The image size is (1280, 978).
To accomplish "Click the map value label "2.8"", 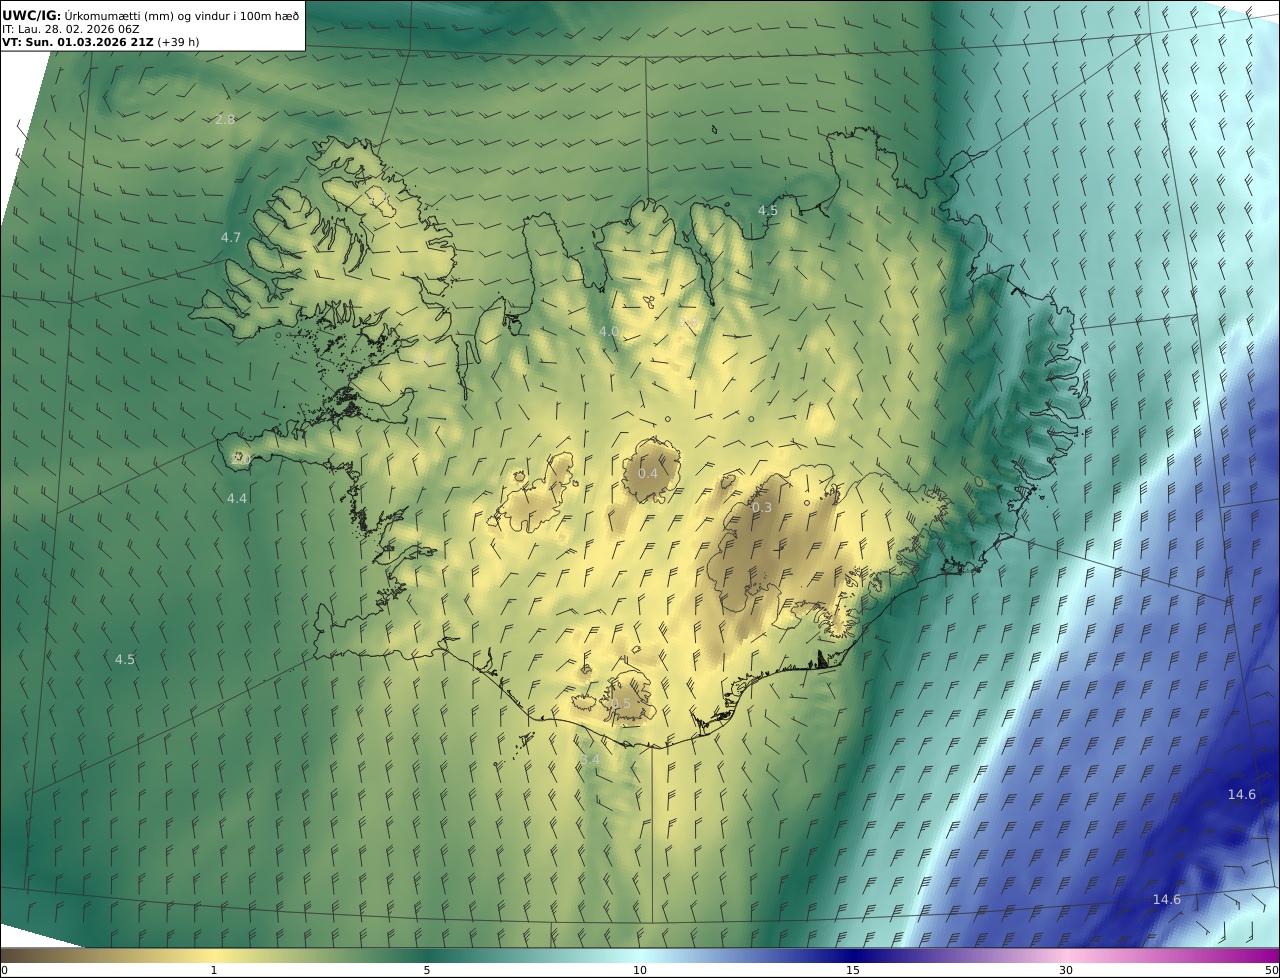I will (225, 120).
